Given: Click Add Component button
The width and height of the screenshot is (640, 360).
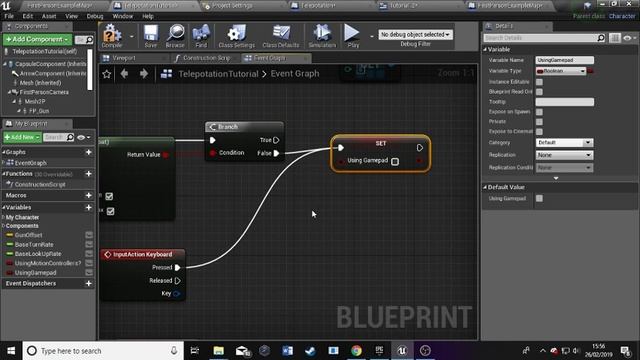Looking at the screenshot, I should 37,40.
